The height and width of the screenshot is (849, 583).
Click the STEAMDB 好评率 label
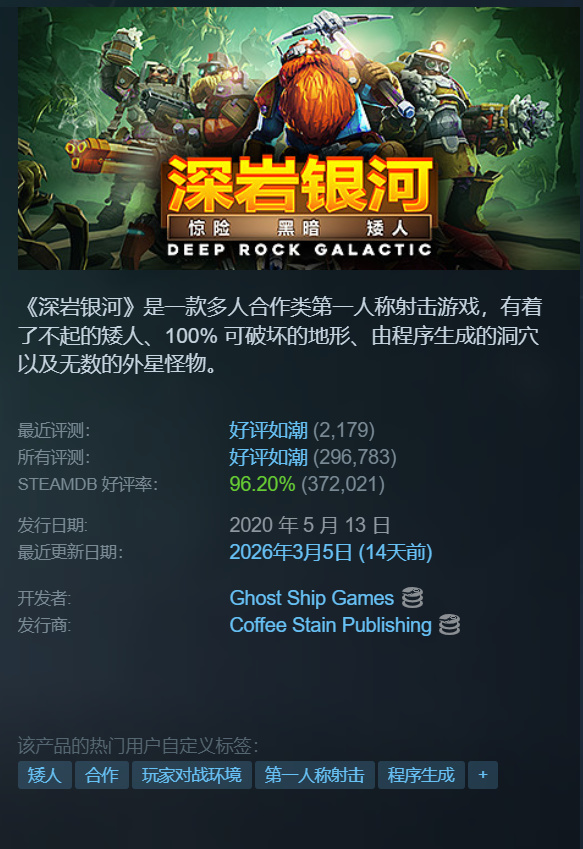point(88,484)
